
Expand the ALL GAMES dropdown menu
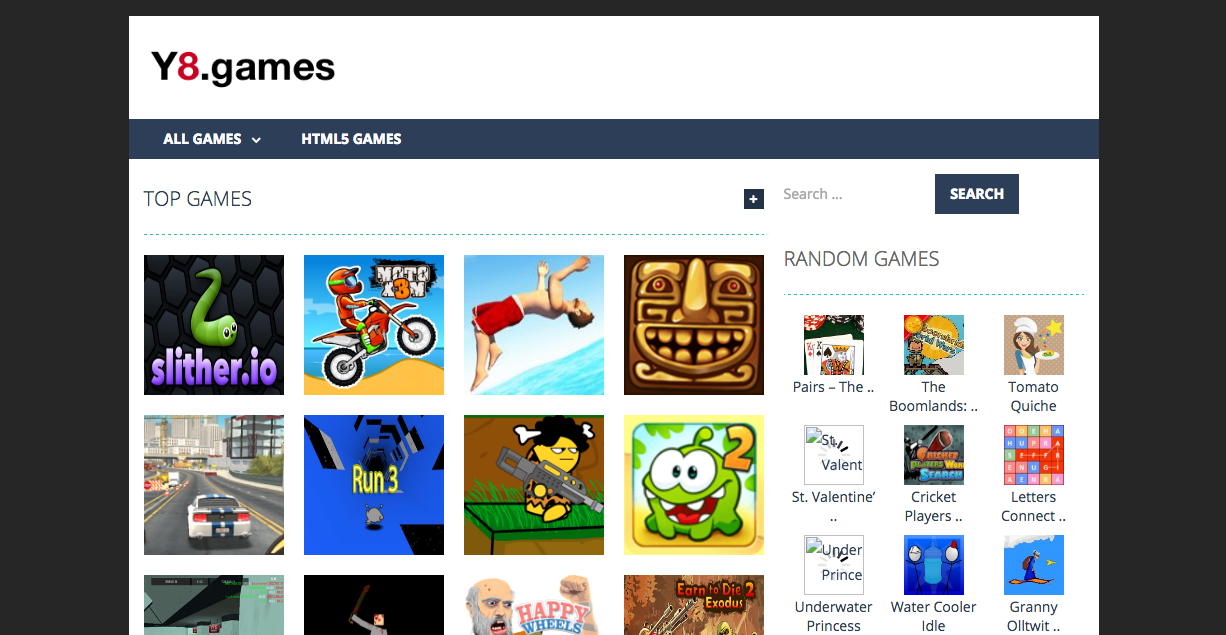[x=212, y=139]
